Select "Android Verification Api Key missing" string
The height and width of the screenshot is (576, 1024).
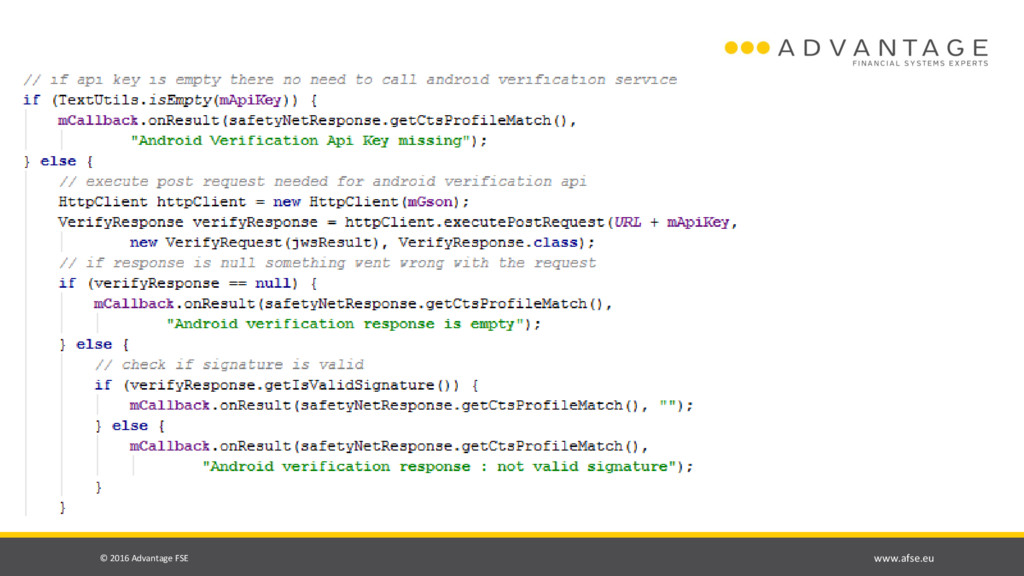(x=301, y=140)
